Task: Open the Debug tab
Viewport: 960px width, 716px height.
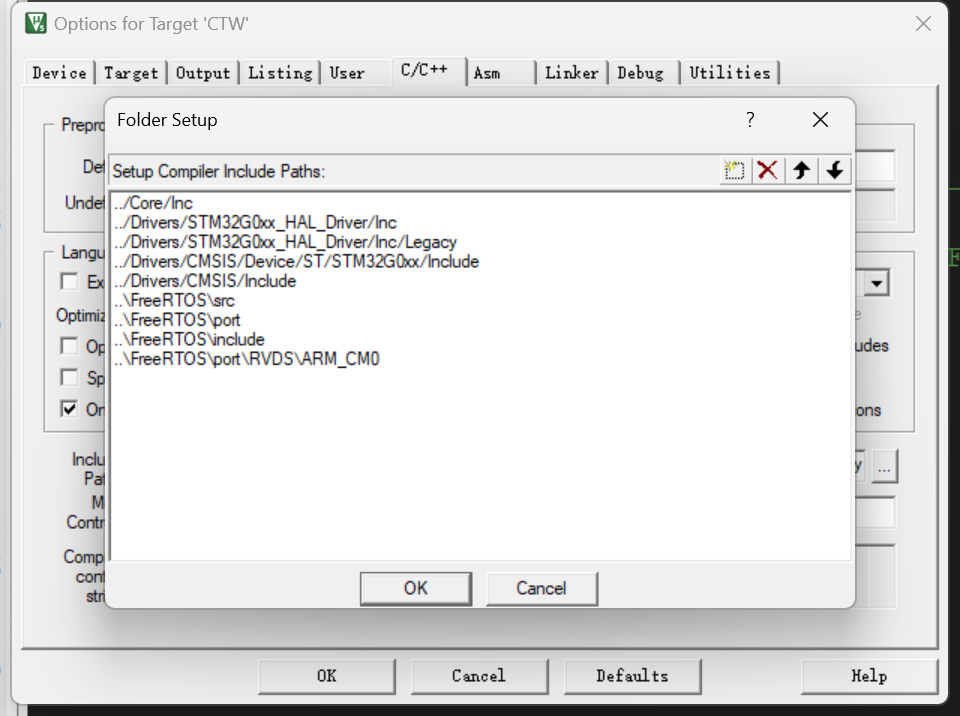Action: pyautogui.click(x=640, y=73)
